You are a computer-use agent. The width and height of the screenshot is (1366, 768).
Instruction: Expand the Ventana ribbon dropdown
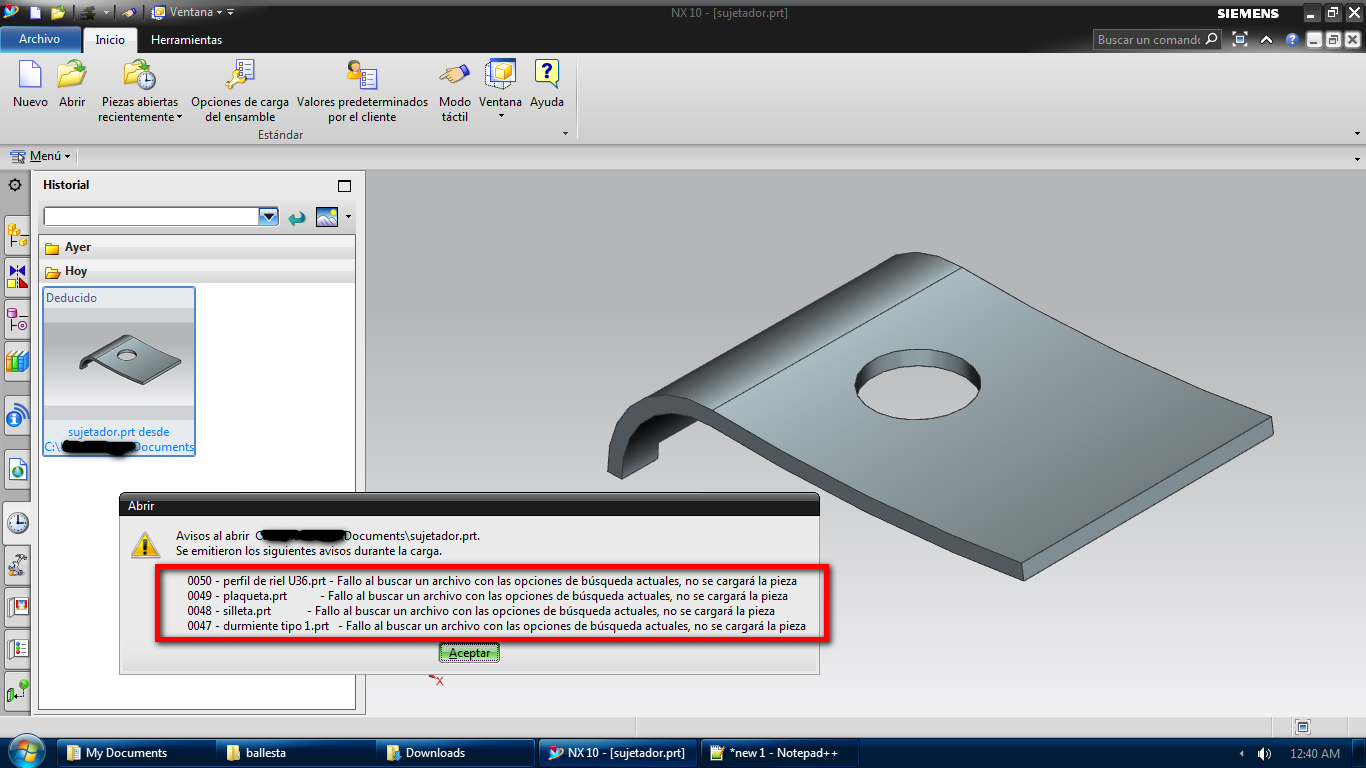pyautogui.click(x=500, y=117)
